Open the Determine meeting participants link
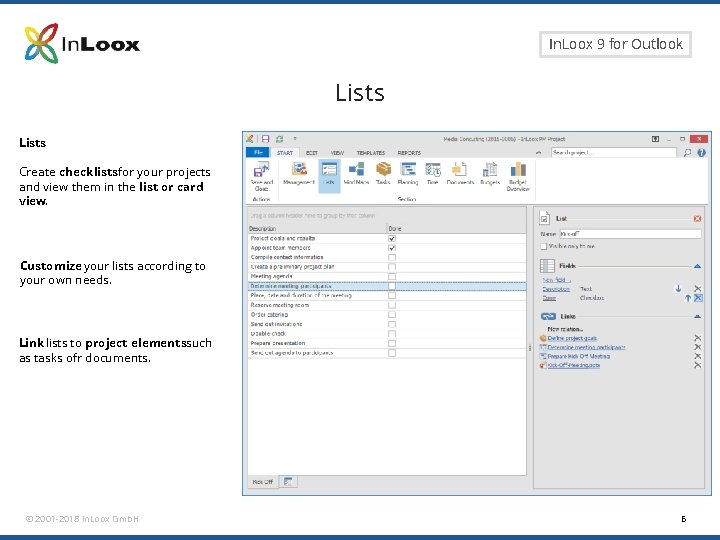720x540 pixels. [x=586, y=347]
